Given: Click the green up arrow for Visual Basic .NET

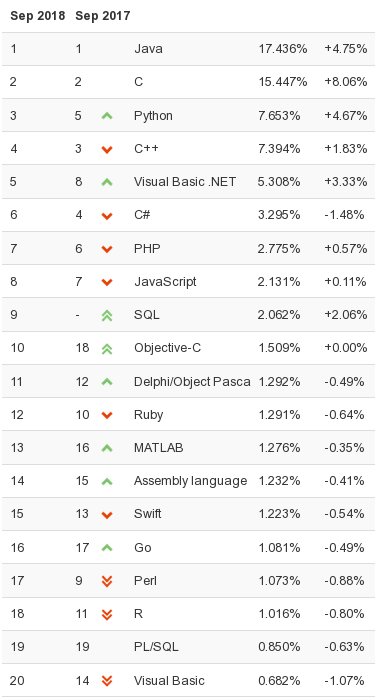Looking at the screenshot, I should coord(107,182).
